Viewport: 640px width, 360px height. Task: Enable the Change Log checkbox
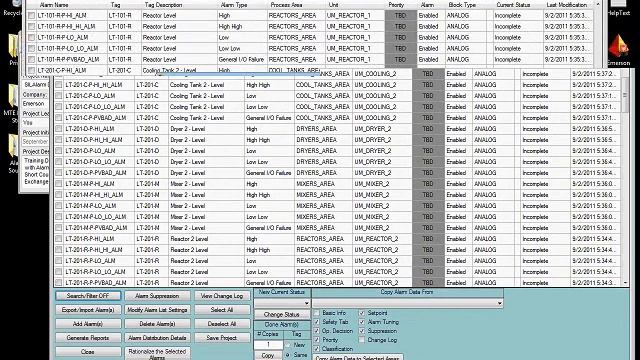pos(362,340)
